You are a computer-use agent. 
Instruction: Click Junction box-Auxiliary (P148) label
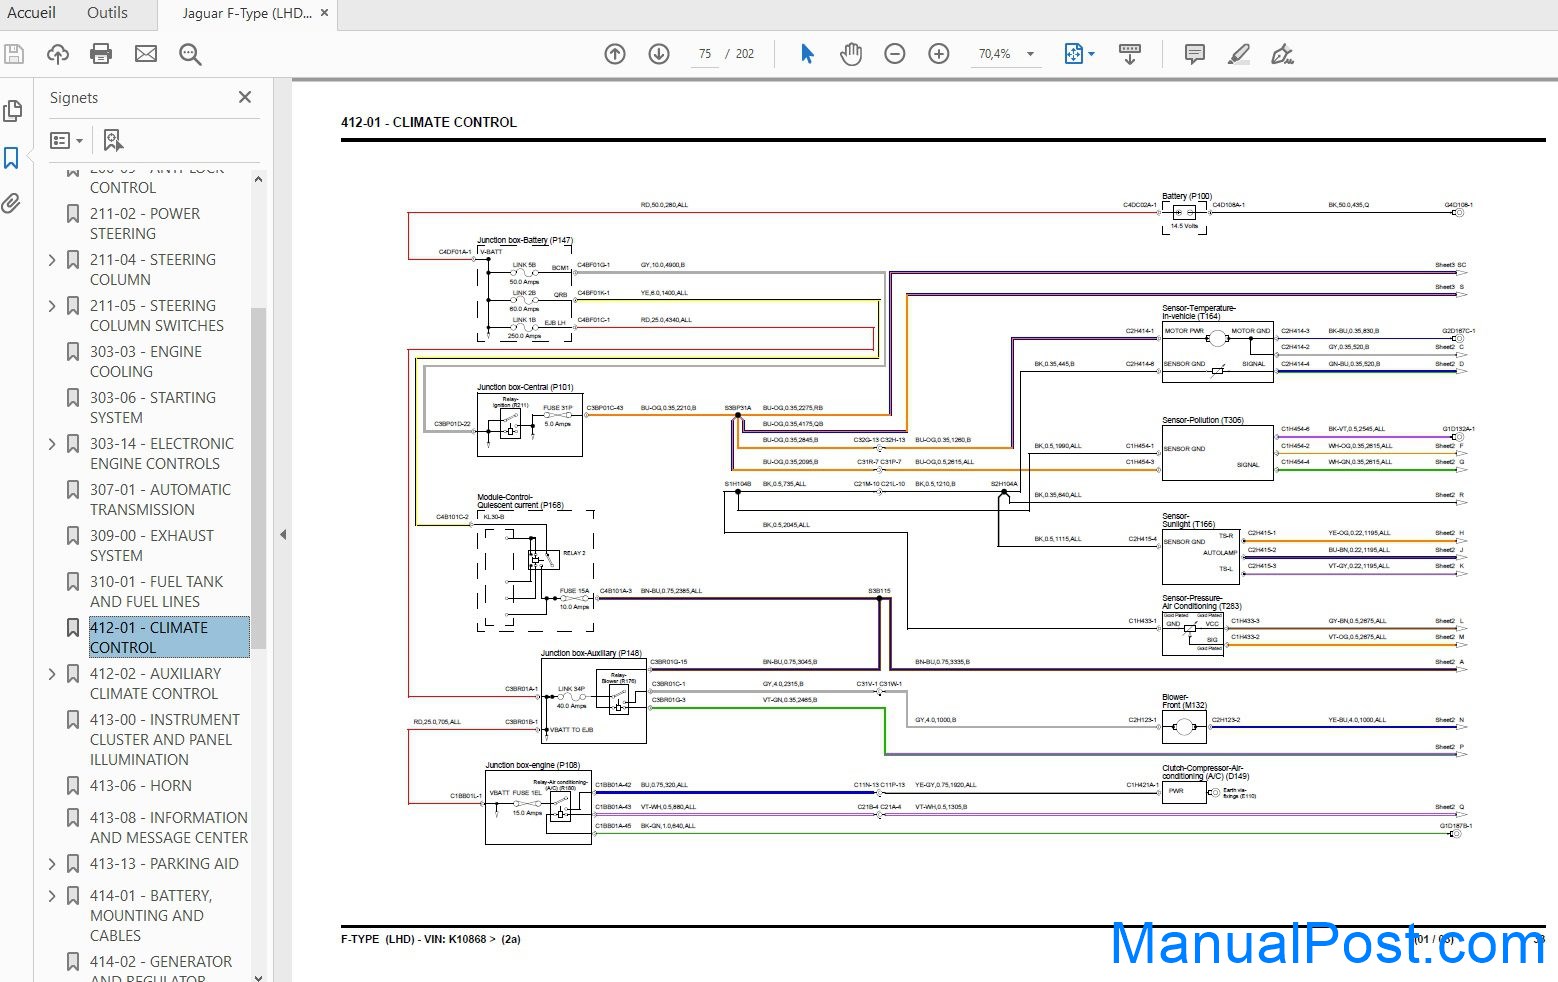(591, 653)
